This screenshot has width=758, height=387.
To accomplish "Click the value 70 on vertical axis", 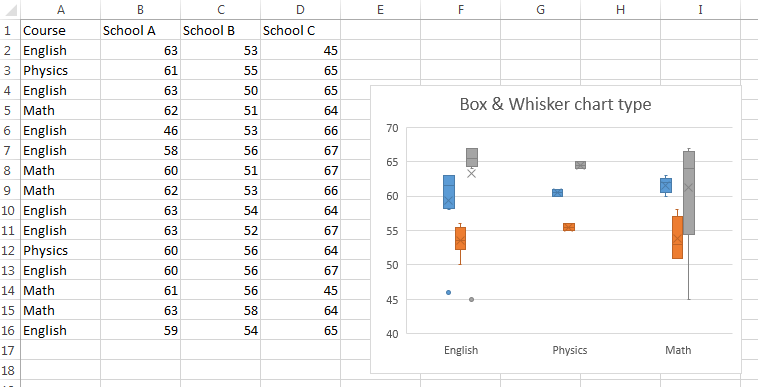I will (x=392, y=128).
